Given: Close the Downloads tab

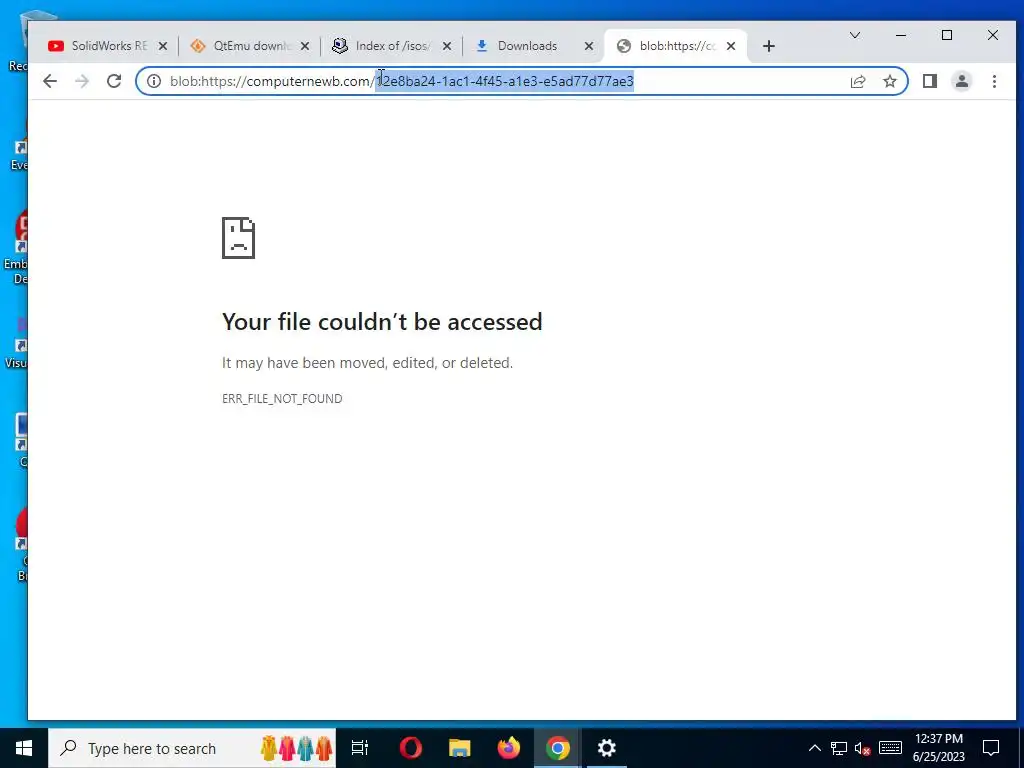Looking at the screenshot, I should (589, 46).
